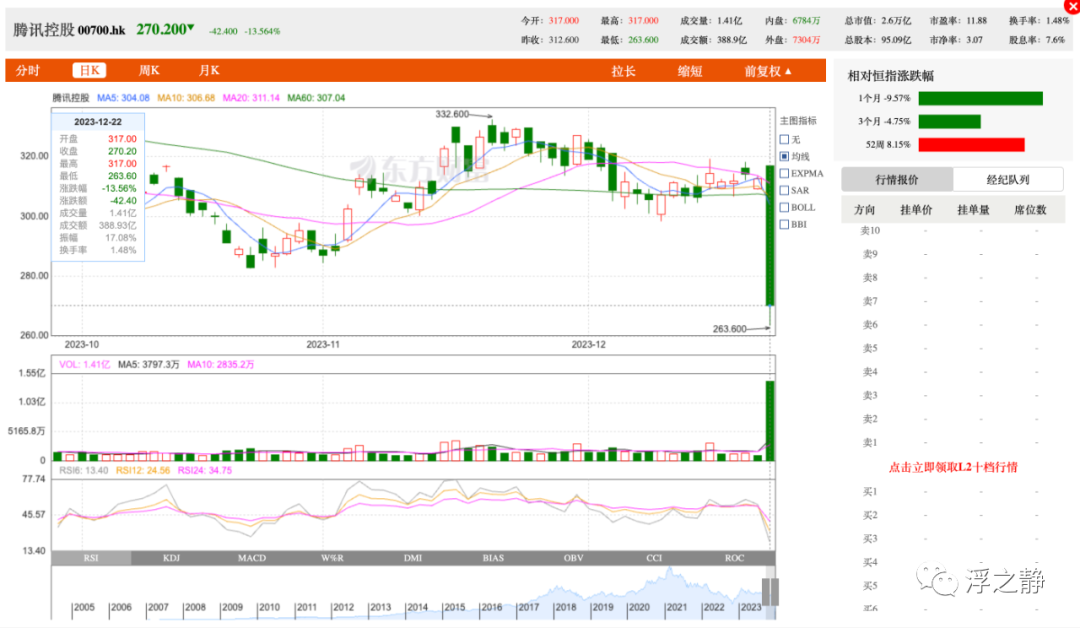Image resolution: width=1080 pixels, height=628 pixels.
Task: Close the stock chart panel
Action: click(x=1072, y=6)
